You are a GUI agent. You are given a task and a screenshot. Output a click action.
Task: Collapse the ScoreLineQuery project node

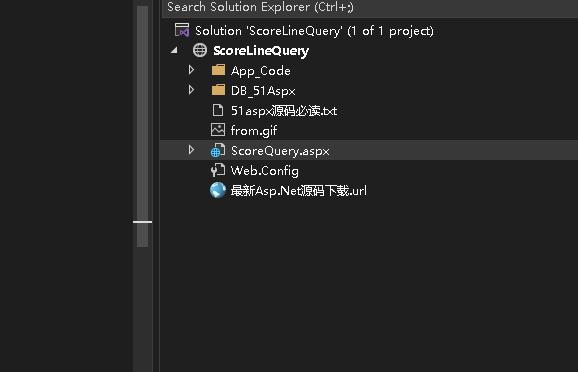174,50
